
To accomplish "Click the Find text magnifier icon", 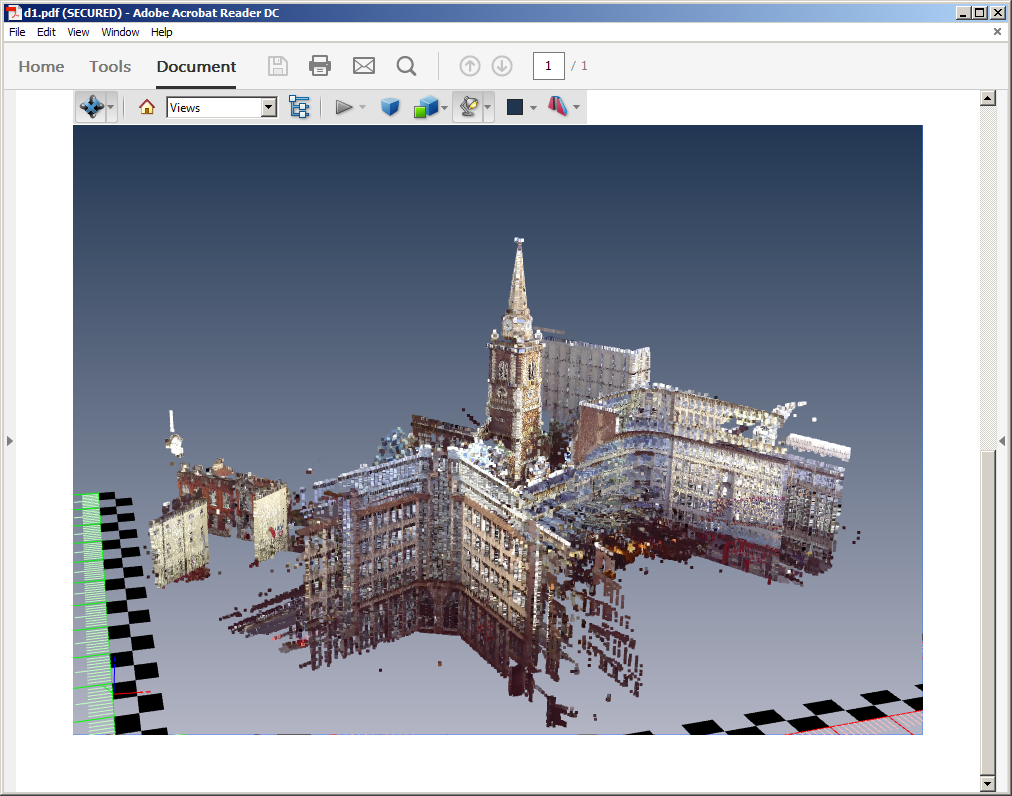I will [406, 66].
